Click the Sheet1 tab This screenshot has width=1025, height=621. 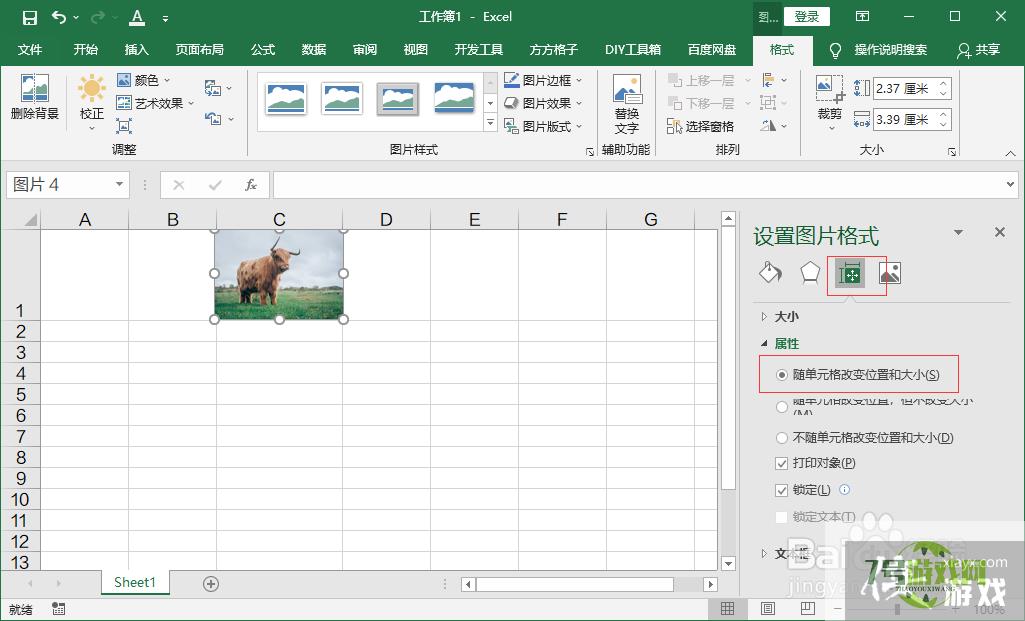(135, 582)
